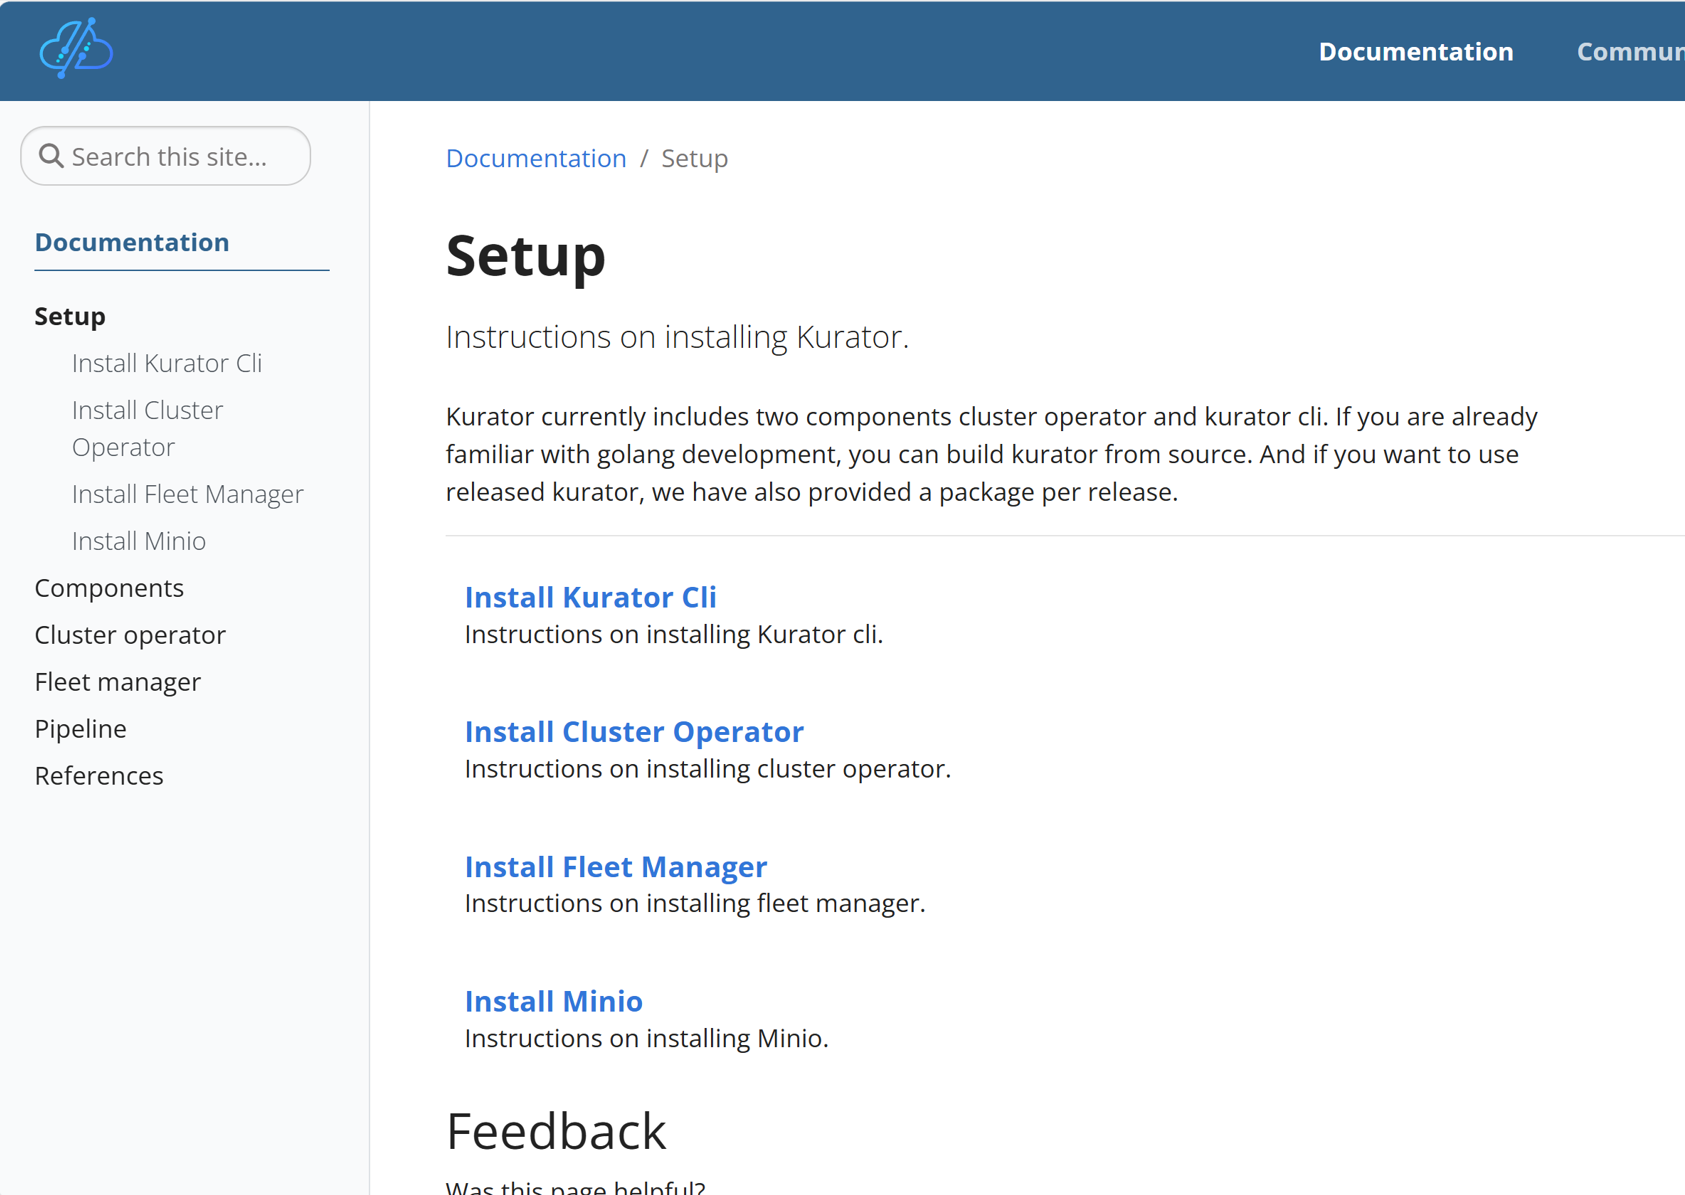Click the Feedback heading

[x=556, y=1132]
